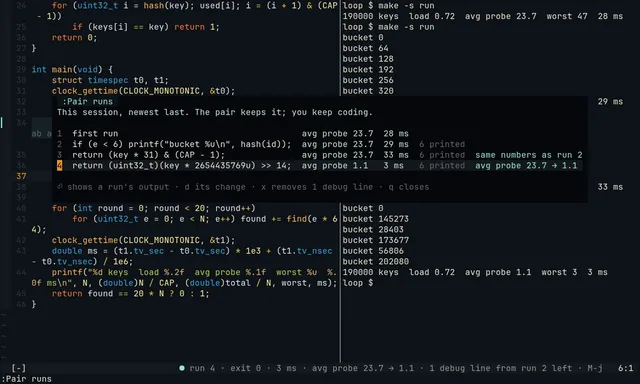The image size is (640, 384).
Task: Click the enter-key glyph in the hint line
Action: pyautogui.click(x=60, y=187)
